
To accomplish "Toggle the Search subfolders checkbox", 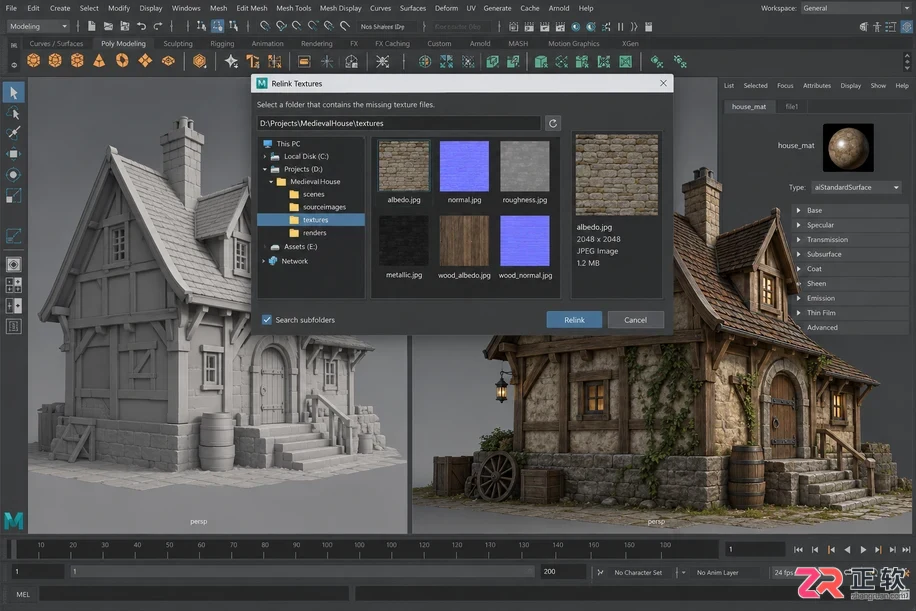I will 266,320.
